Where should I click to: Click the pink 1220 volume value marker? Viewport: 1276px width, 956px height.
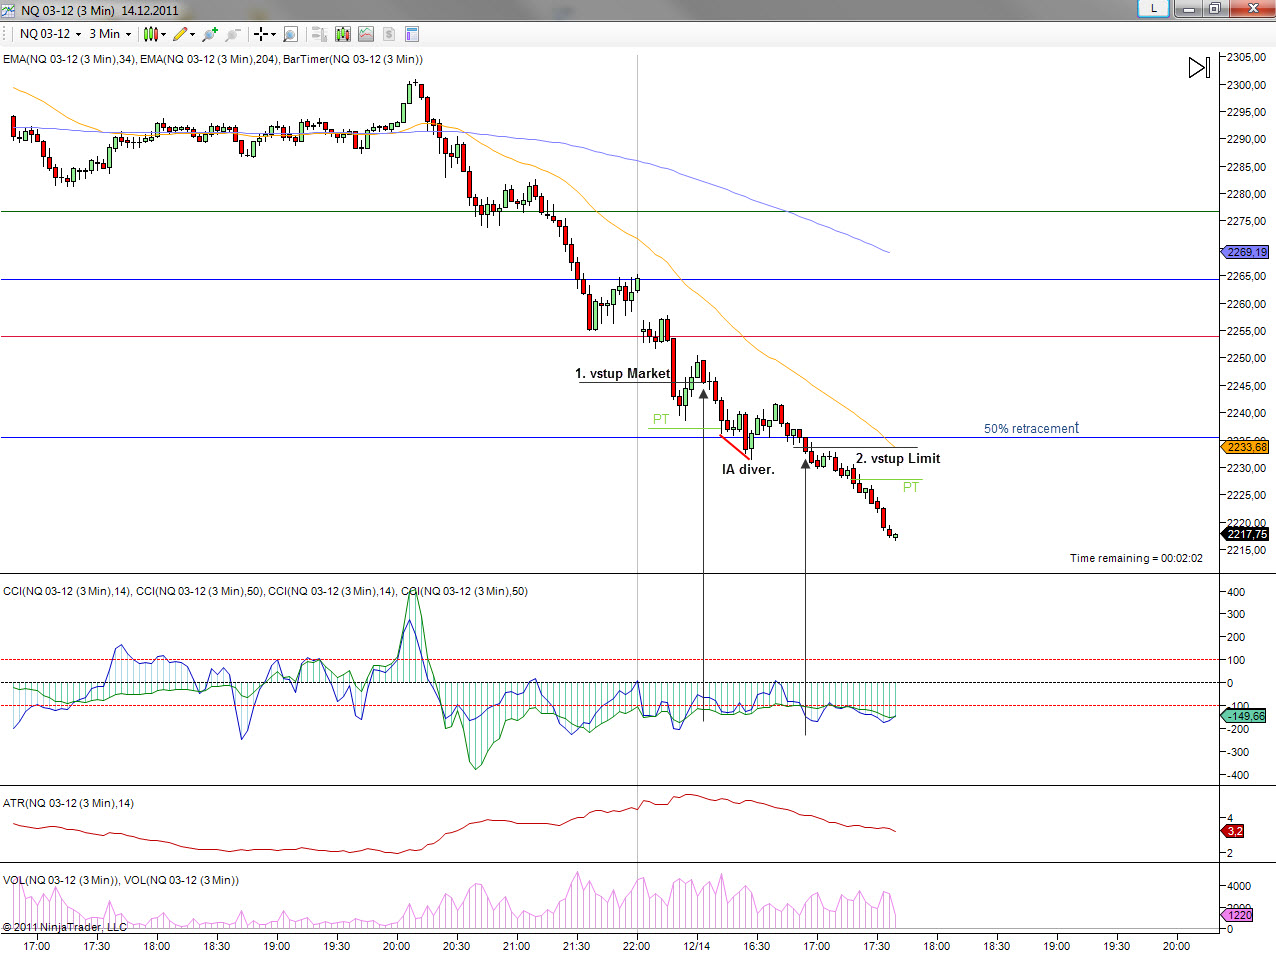(1238, 914)
